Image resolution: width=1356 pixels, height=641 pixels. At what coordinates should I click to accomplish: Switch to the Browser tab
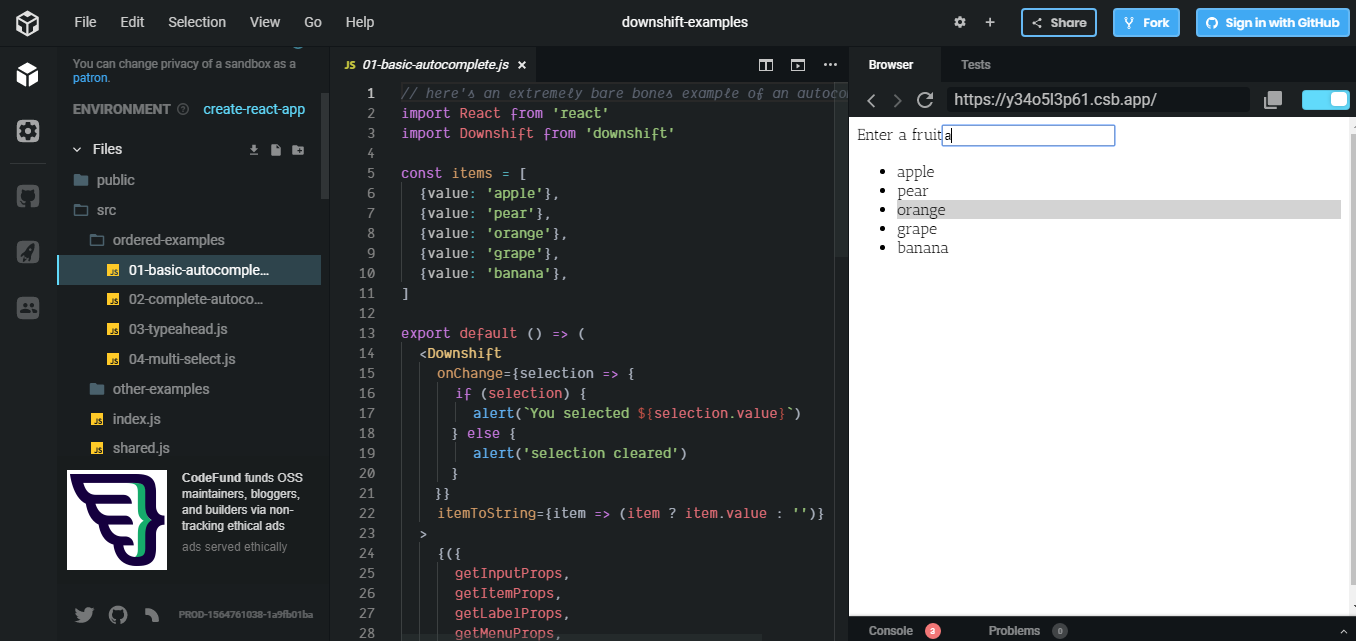pyautogui.click(x=891, y=65)
